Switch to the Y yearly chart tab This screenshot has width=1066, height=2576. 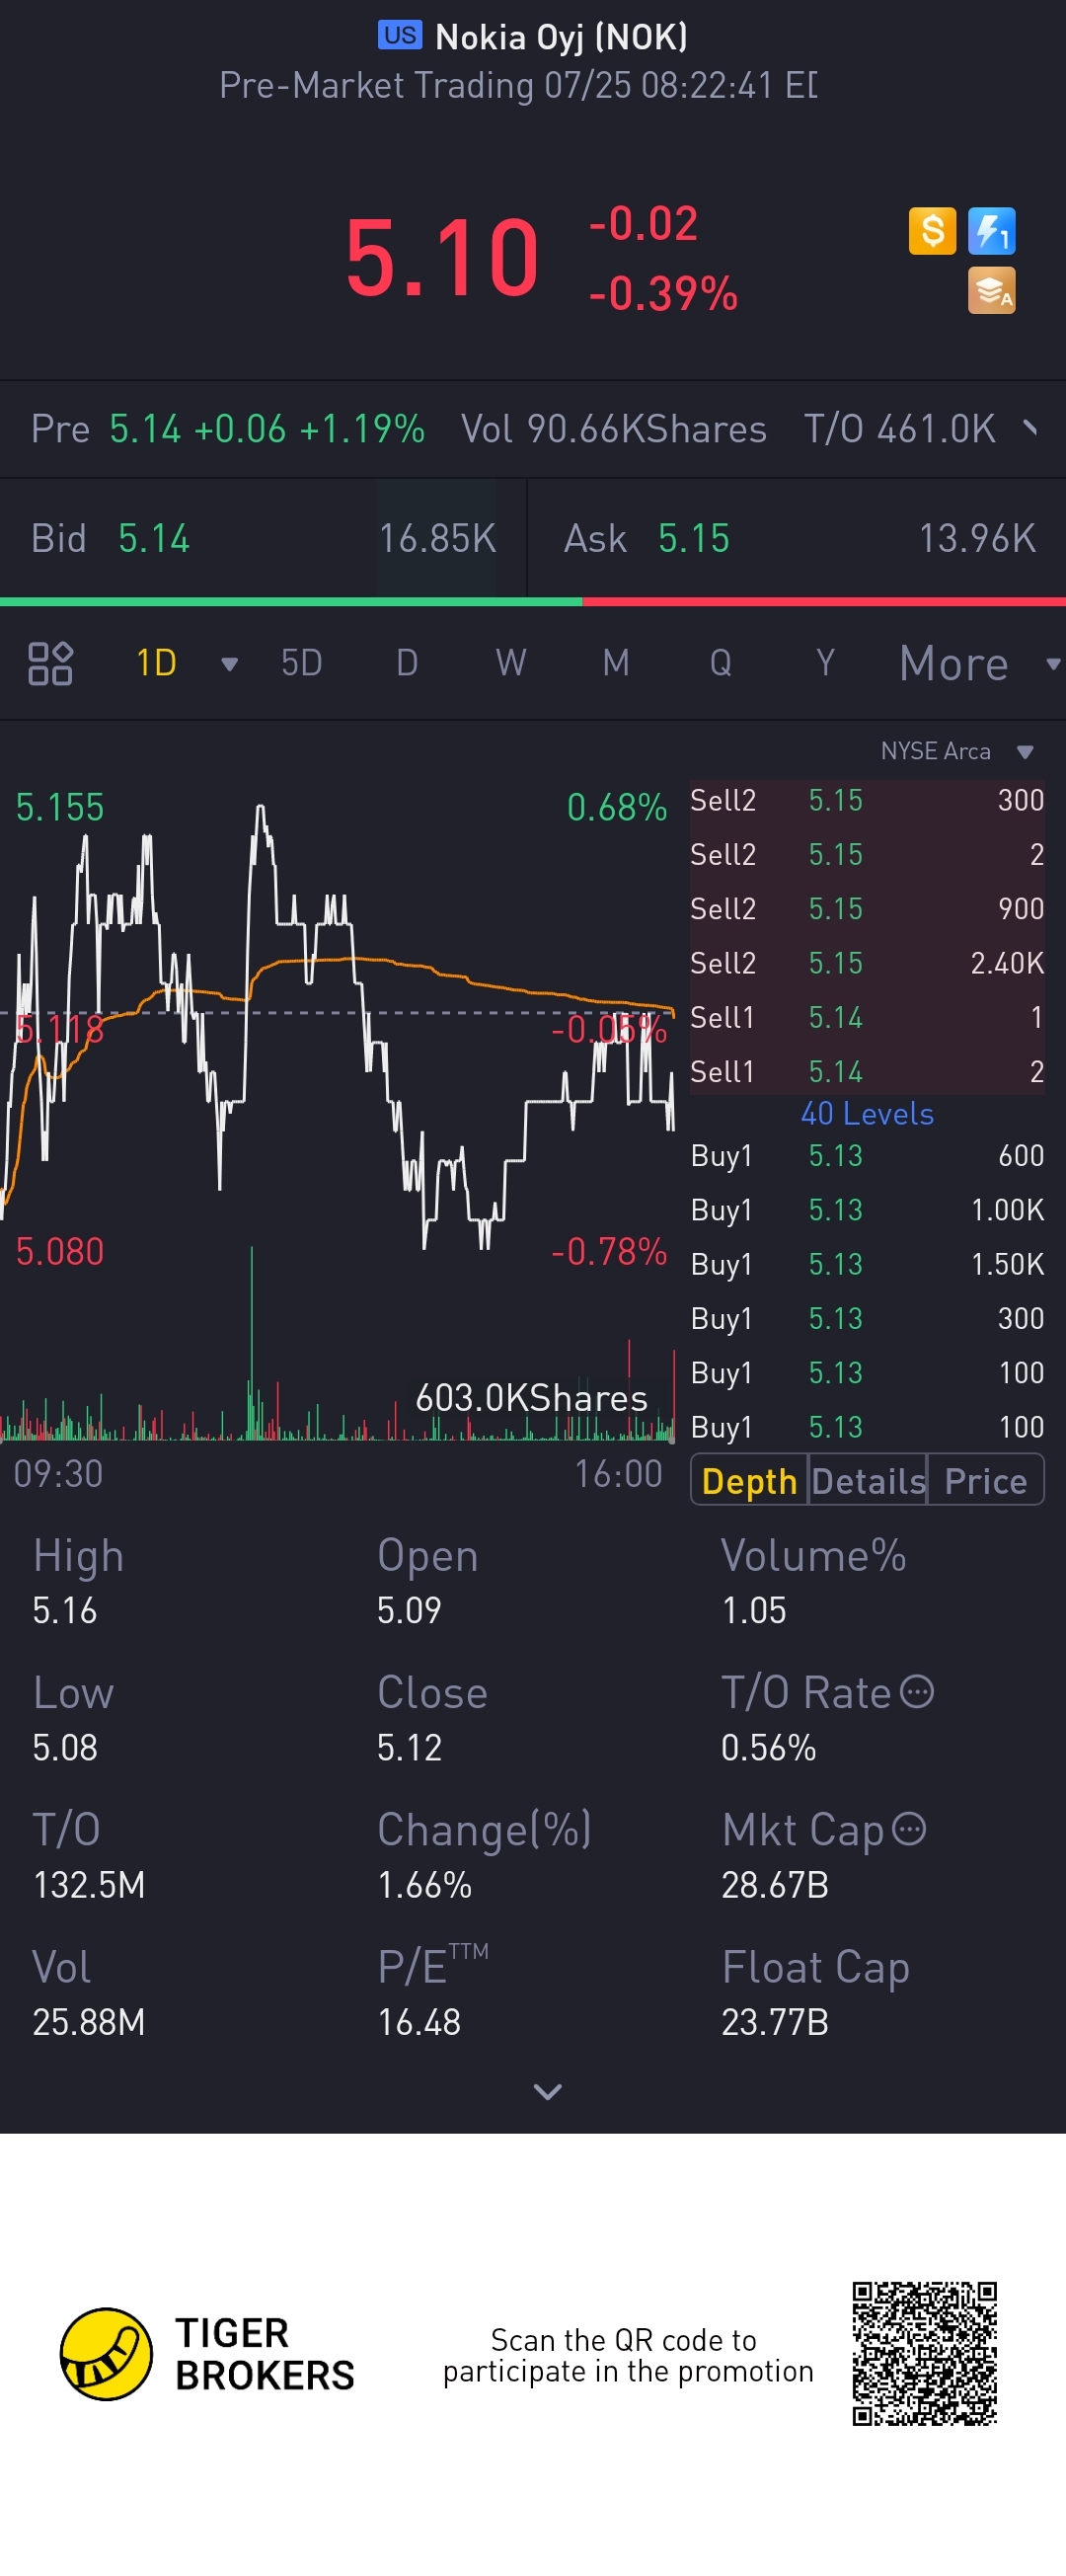pyautogui.click(x=825, y=663)
